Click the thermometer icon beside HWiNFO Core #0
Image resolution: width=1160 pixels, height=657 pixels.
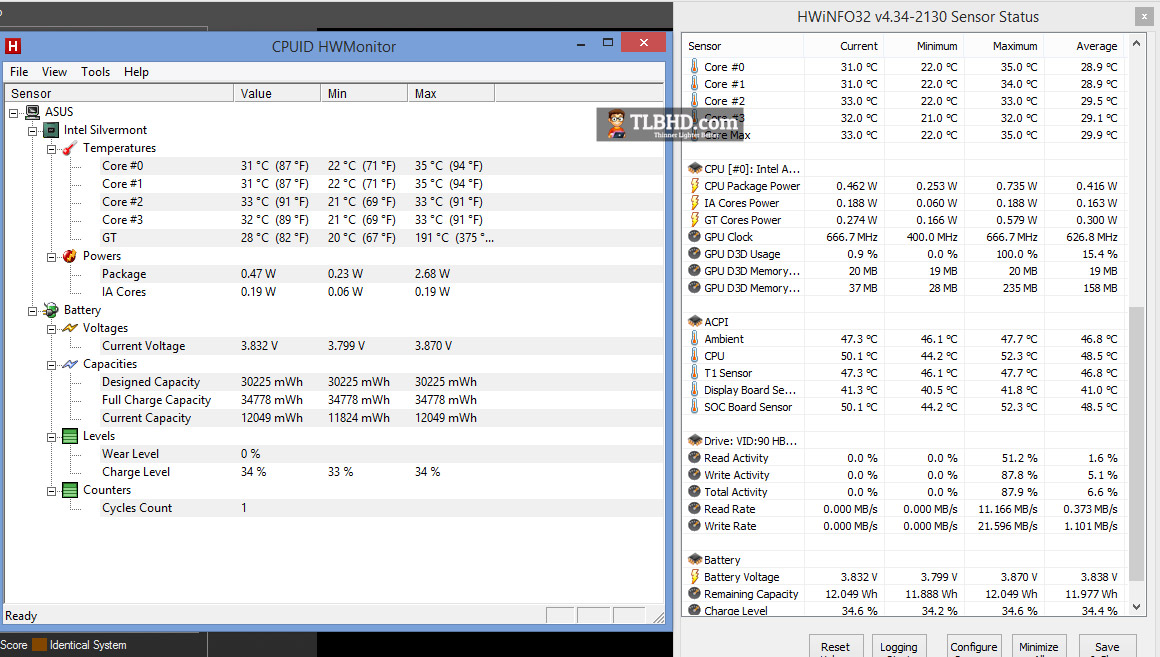click(695, 67)
